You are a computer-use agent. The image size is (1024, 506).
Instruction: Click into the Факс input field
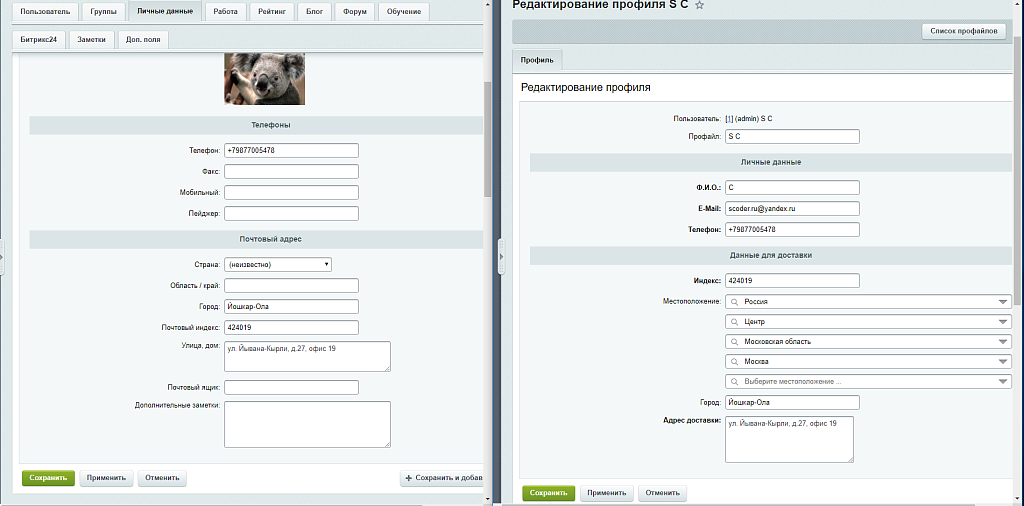click(291, 171)
